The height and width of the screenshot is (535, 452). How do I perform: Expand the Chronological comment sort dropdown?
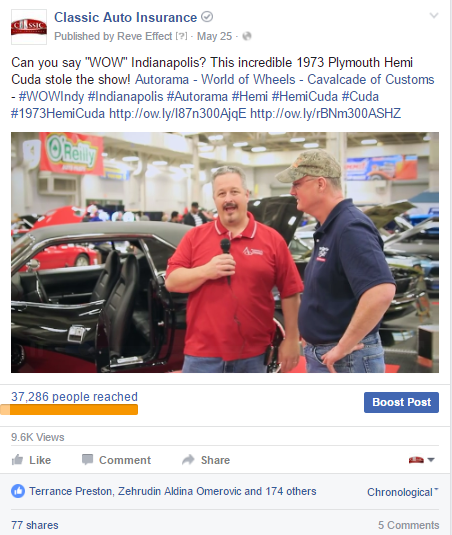coord(403,492)
